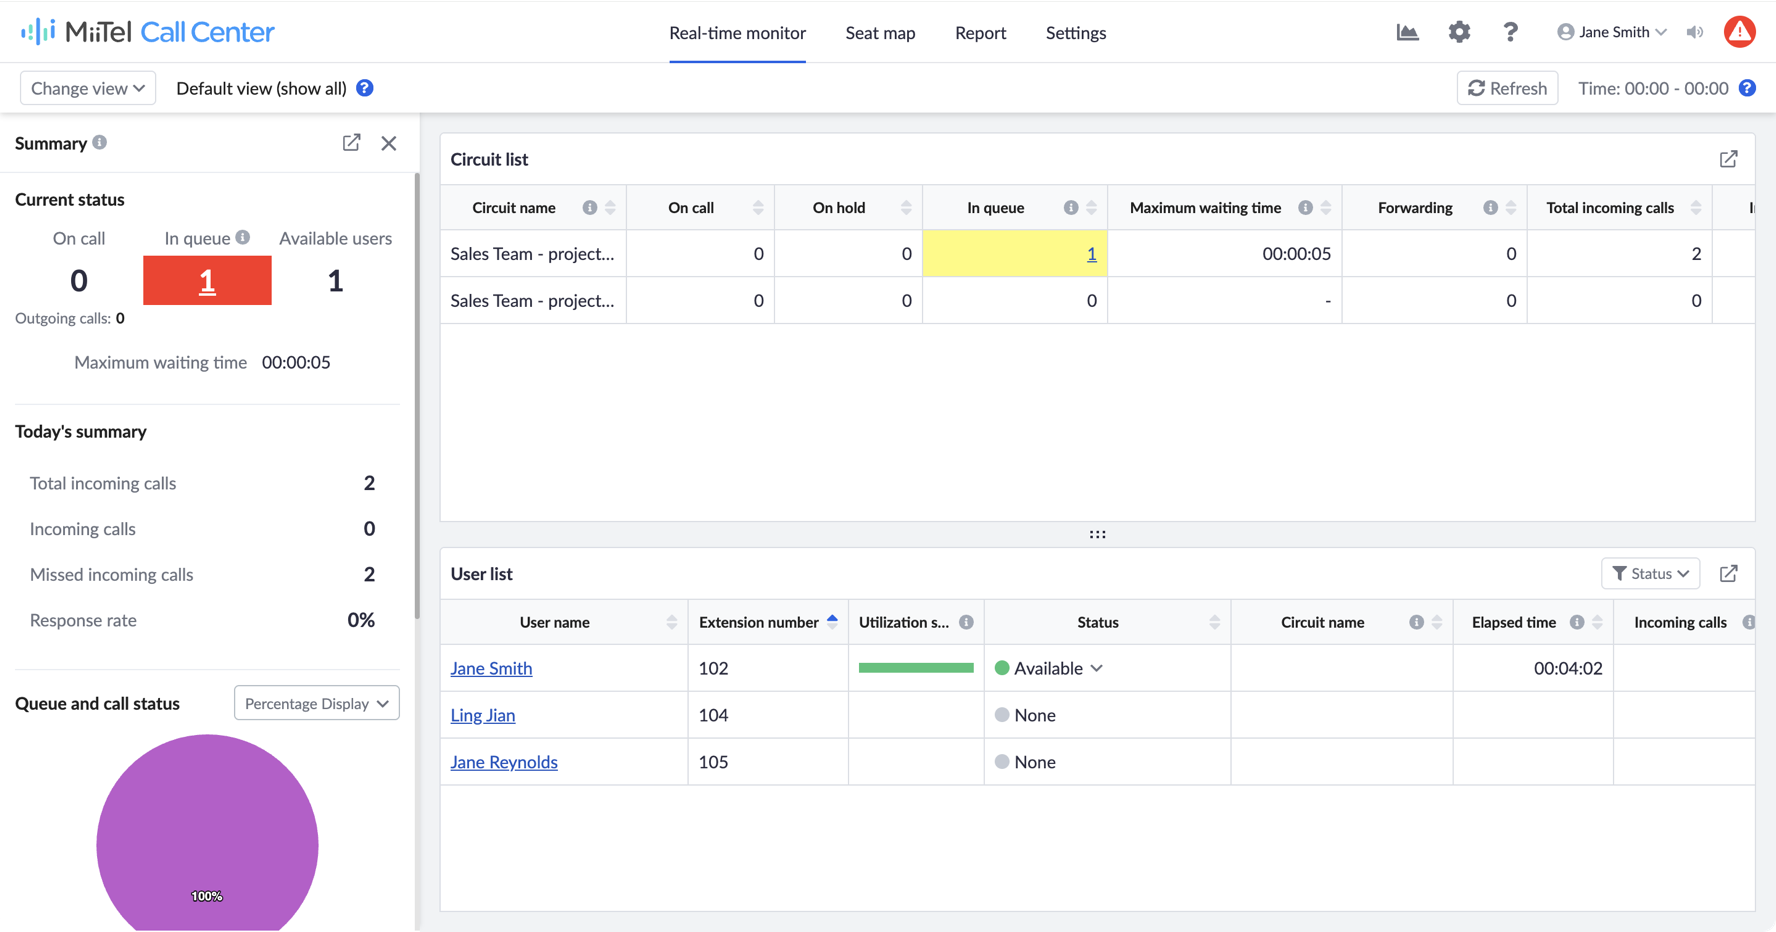Click the Refresh button
This screenshot has width=1776, height=932.
[x=1507, y=88]
